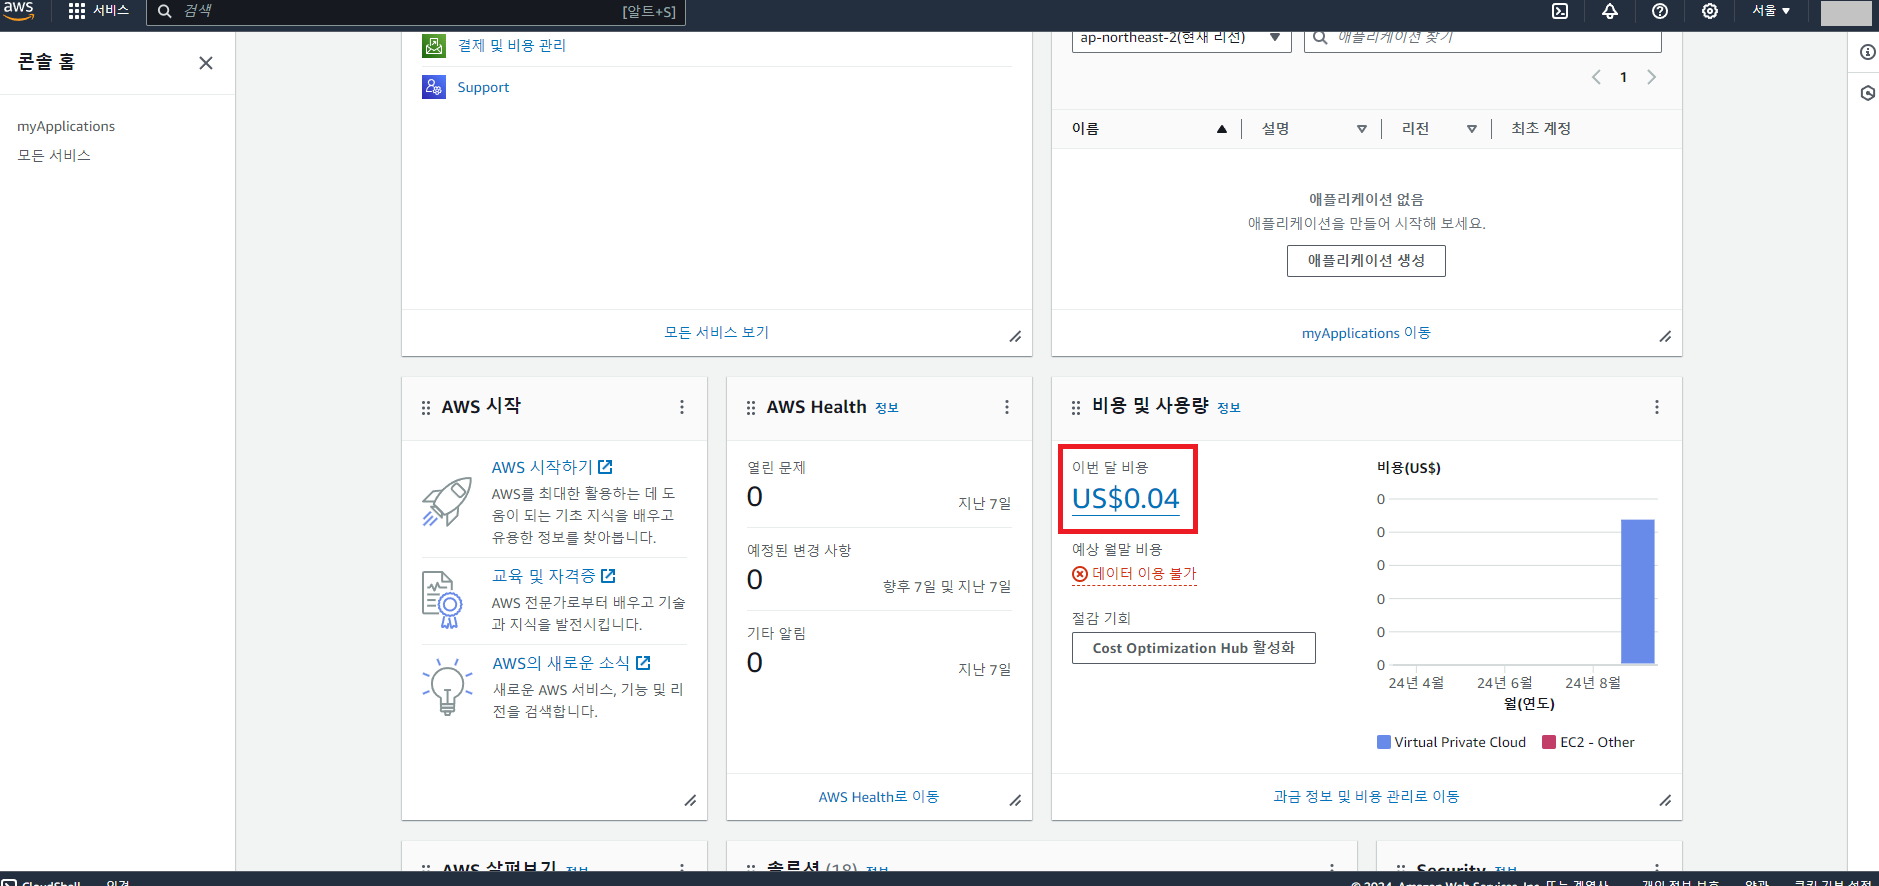Click 데이터 이용 불가 forecast status
The width and height of the screenshot is (1879, 886).
tap(1134, 574)
